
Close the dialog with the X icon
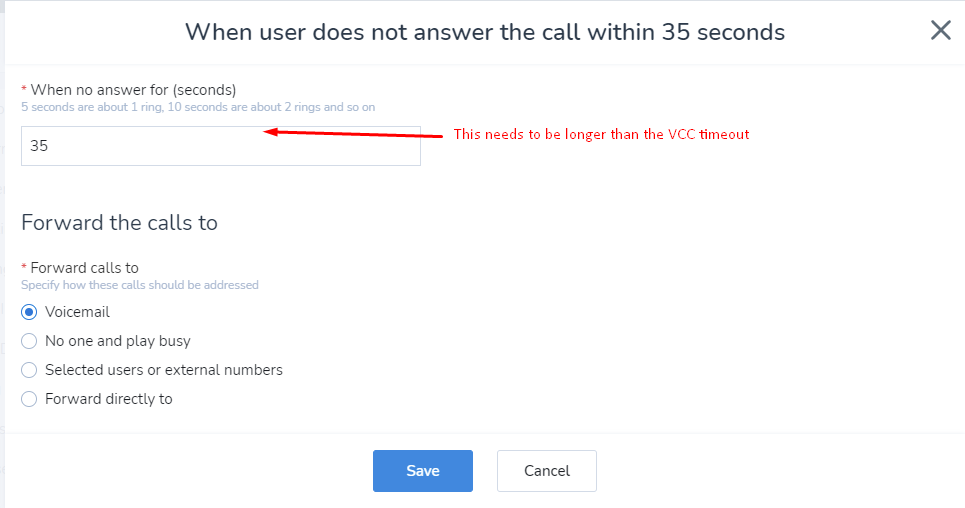pyautogui.click(x=940, y=31)
